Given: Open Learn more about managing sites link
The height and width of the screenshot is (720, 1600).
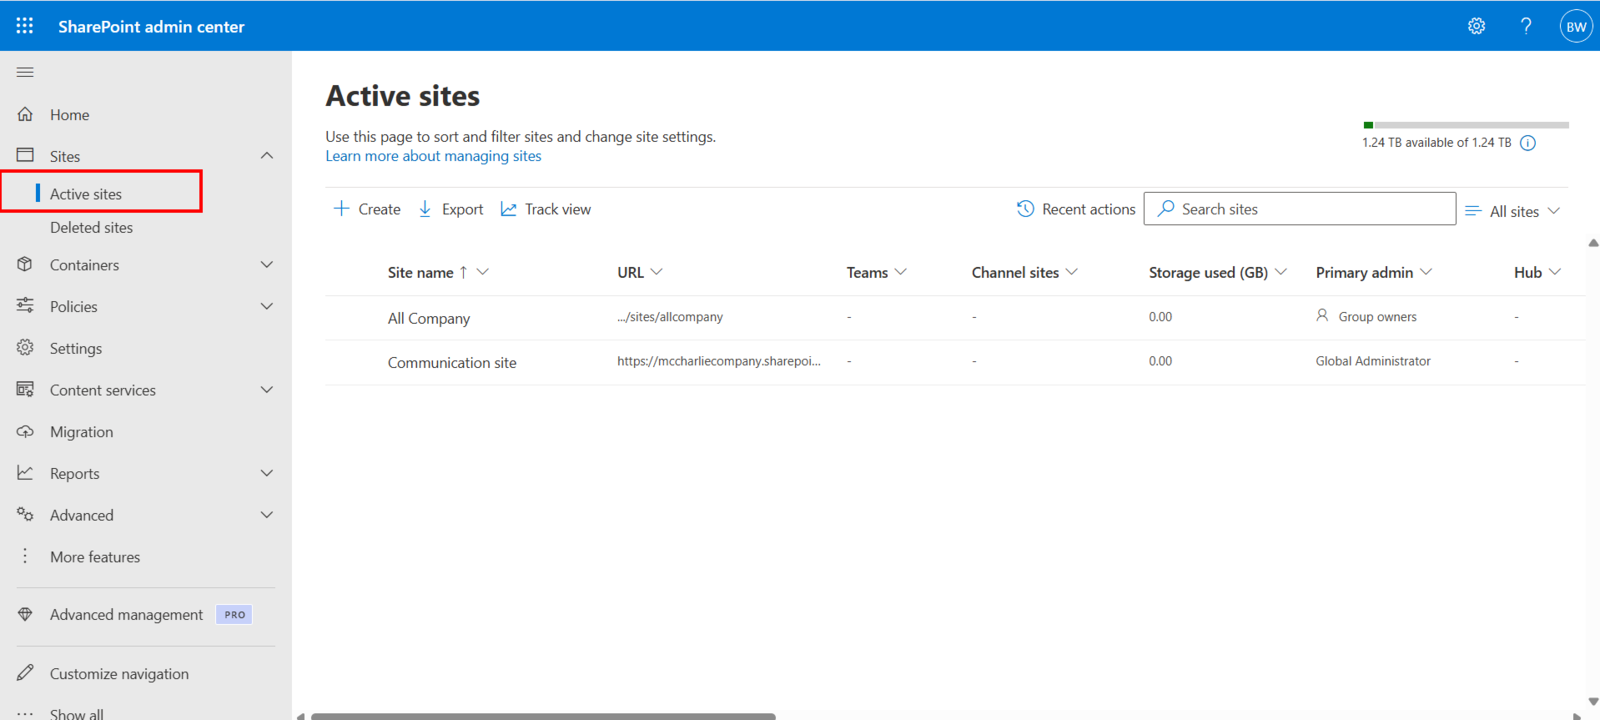Looking at the screenshot, I should 433,156.
